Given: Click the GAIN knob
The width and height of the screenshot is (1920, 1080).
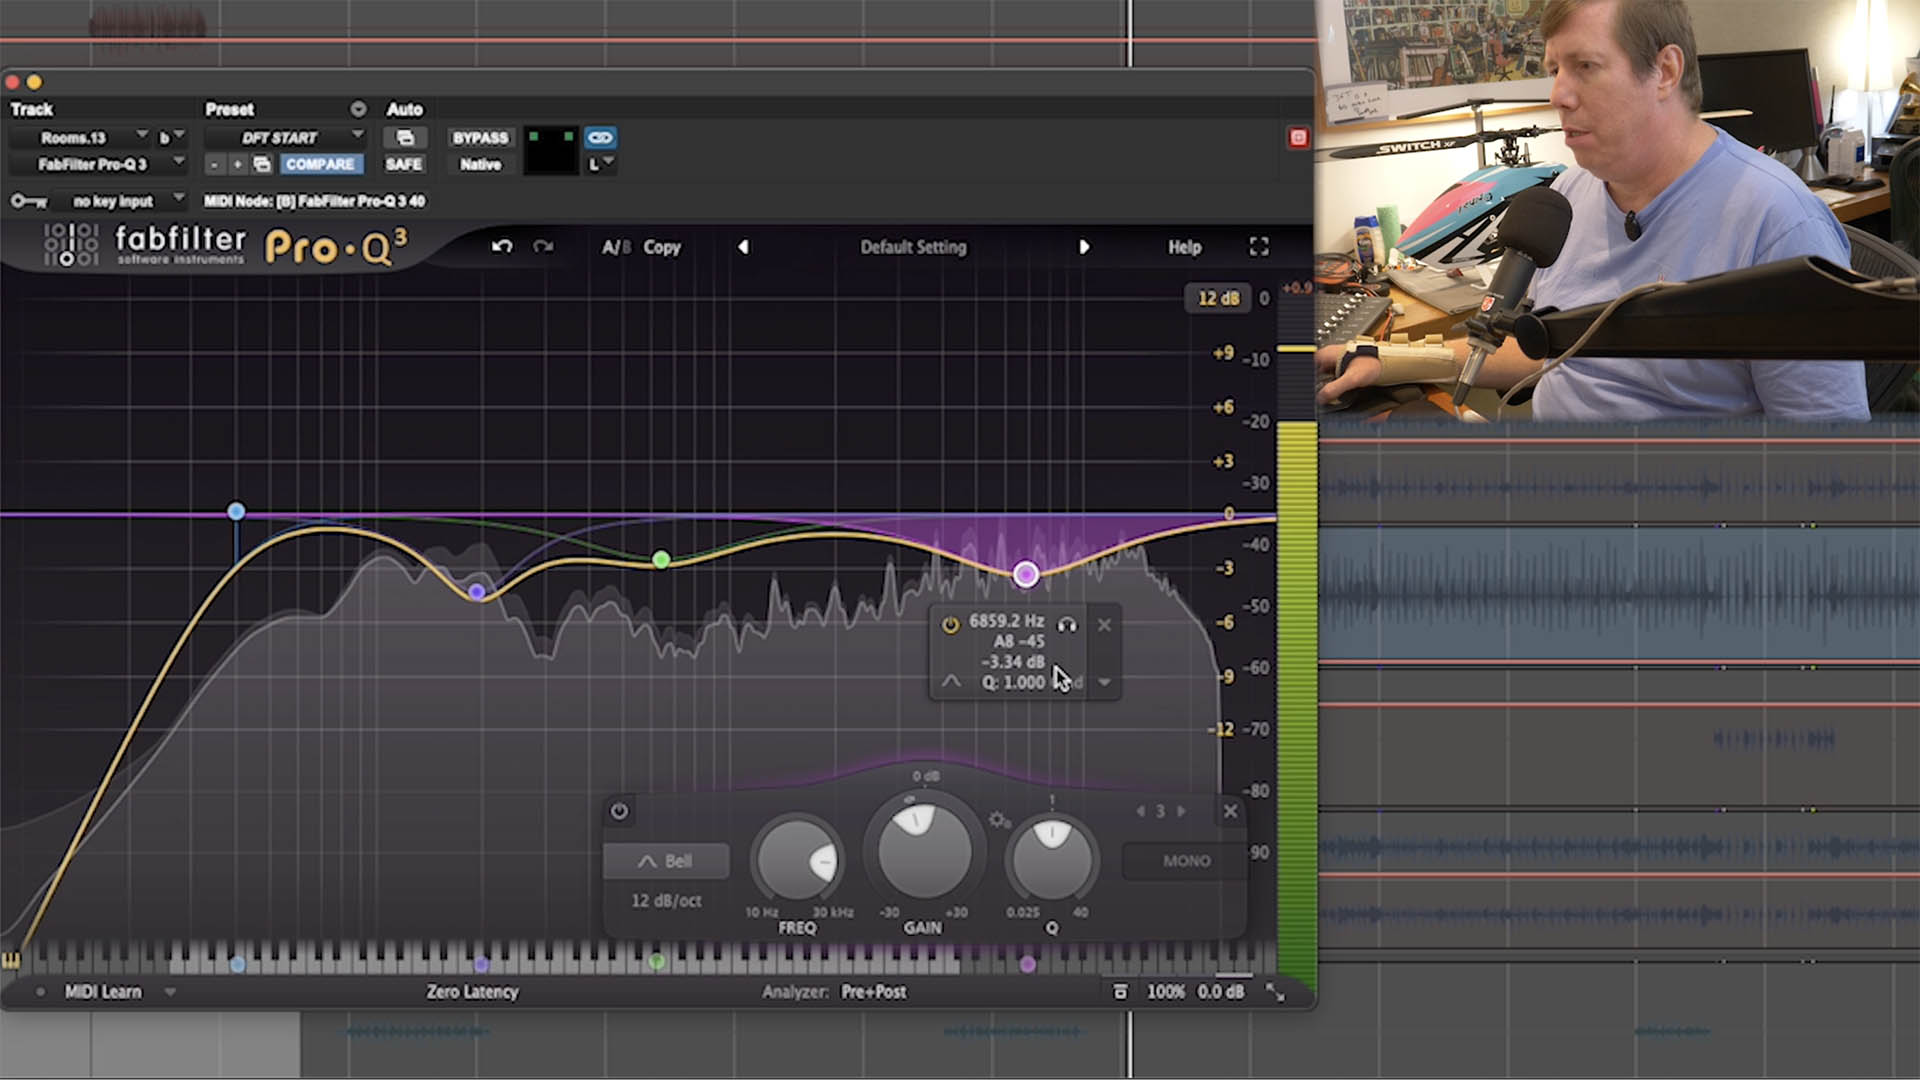Looking at the screenshot, I should [924, 850].
